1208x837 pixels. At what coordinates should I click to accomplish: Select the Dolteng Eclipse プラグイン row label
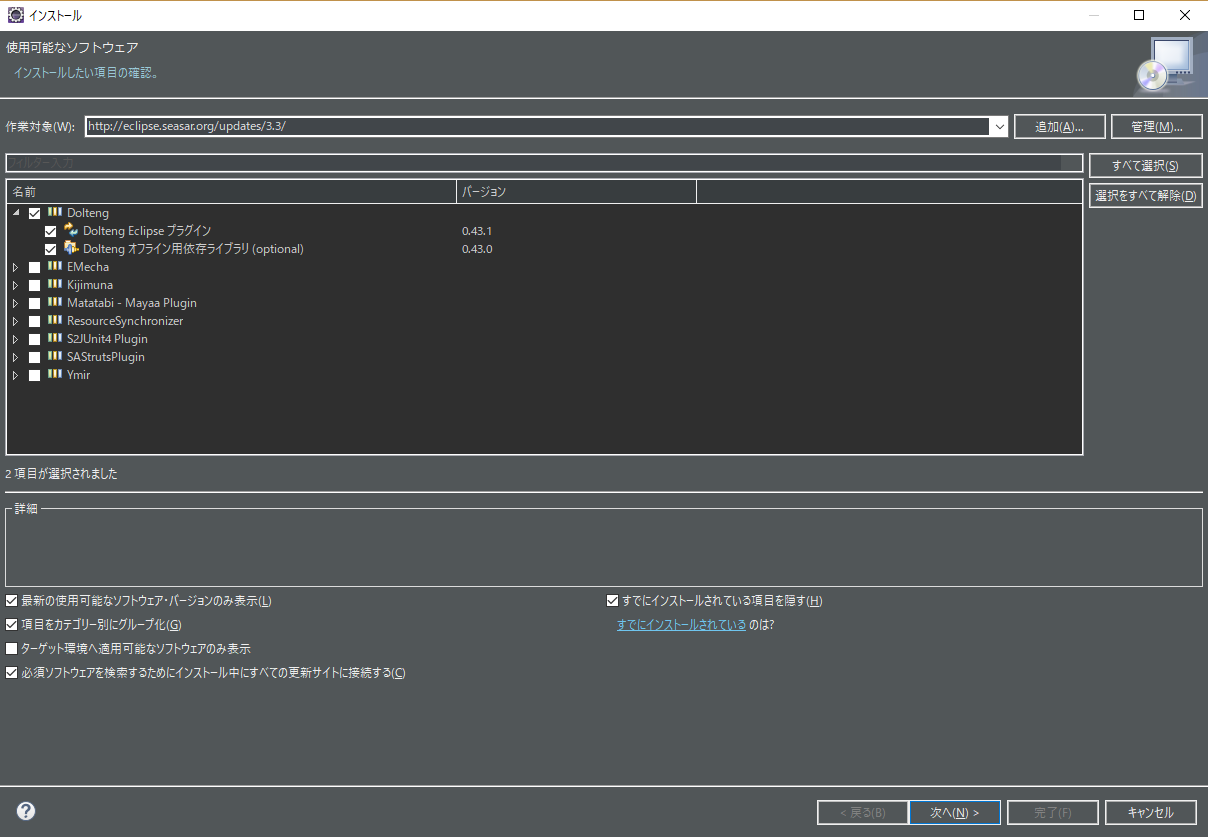coord(147,231)
